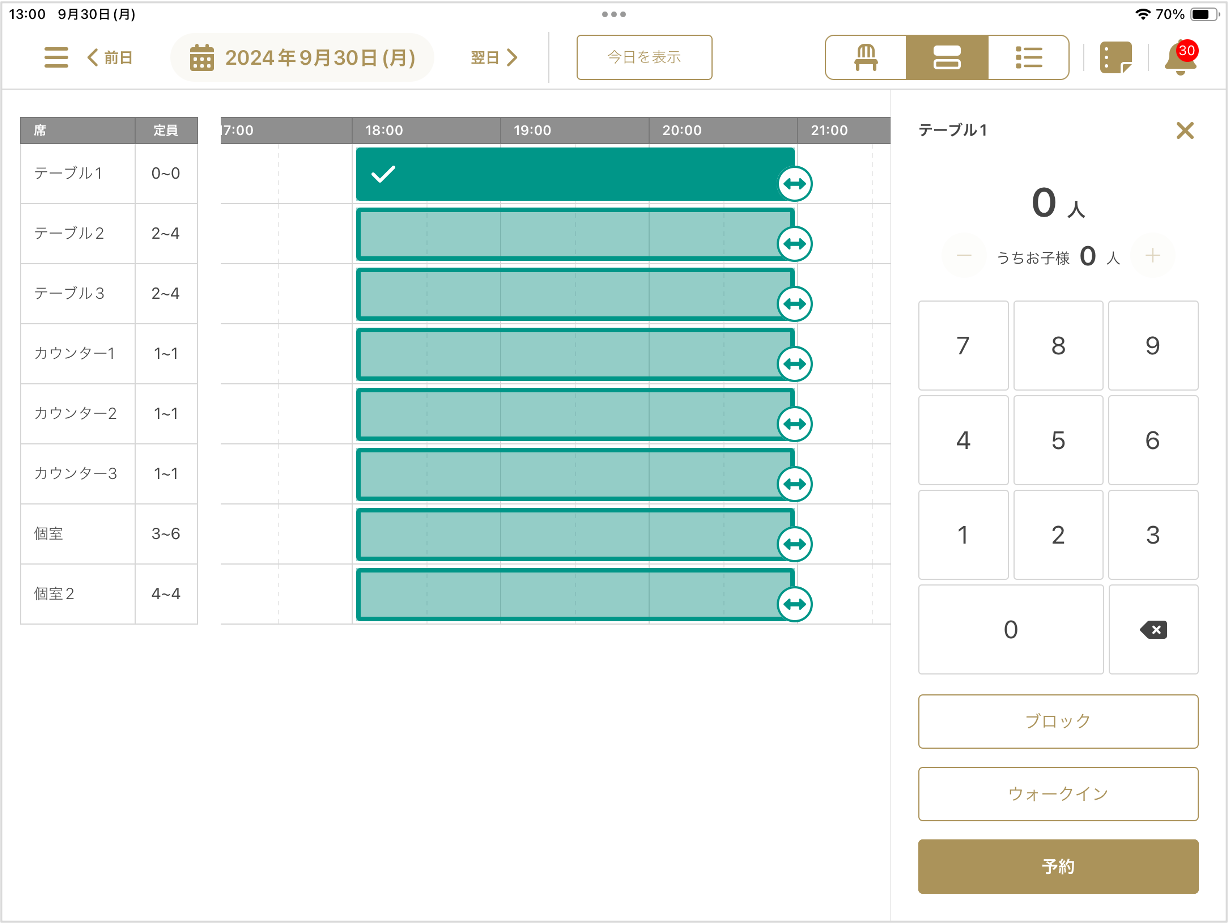Tap number 5 on the keypad
Viewport: 1228px width, 924px height.
1058,440
